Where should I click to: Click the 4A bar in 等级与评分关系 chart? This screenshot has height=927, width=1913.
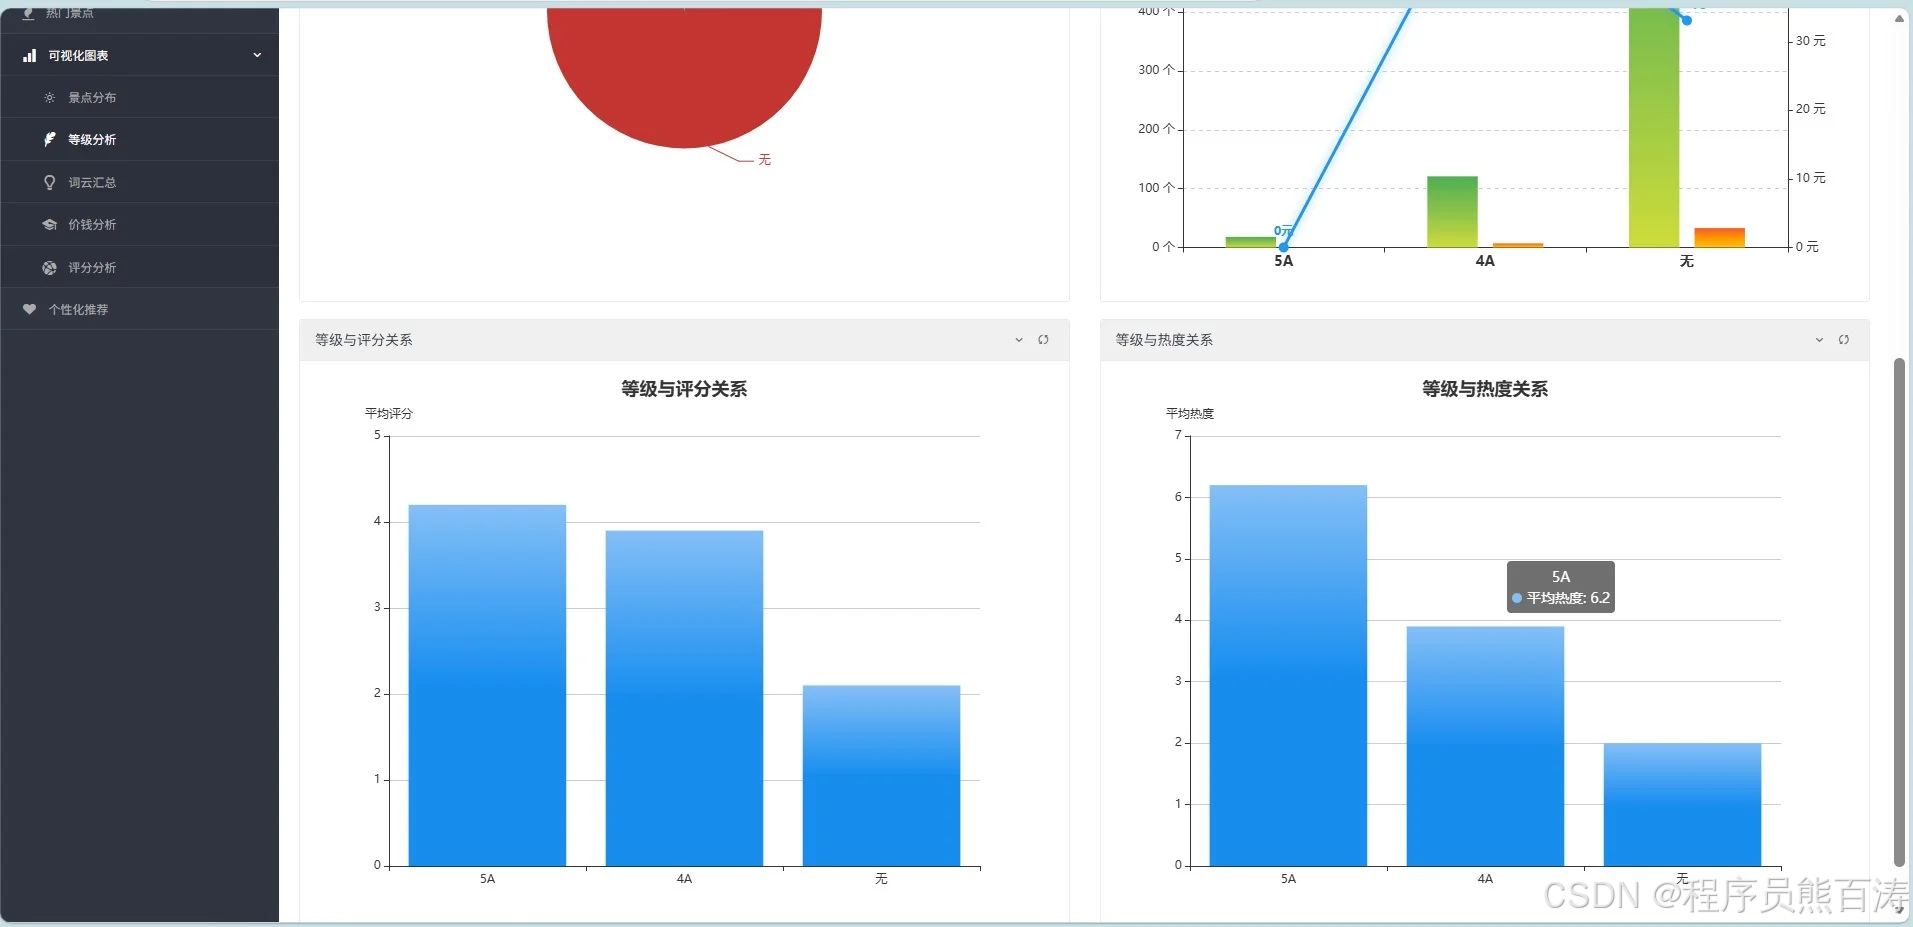point(684,698)
